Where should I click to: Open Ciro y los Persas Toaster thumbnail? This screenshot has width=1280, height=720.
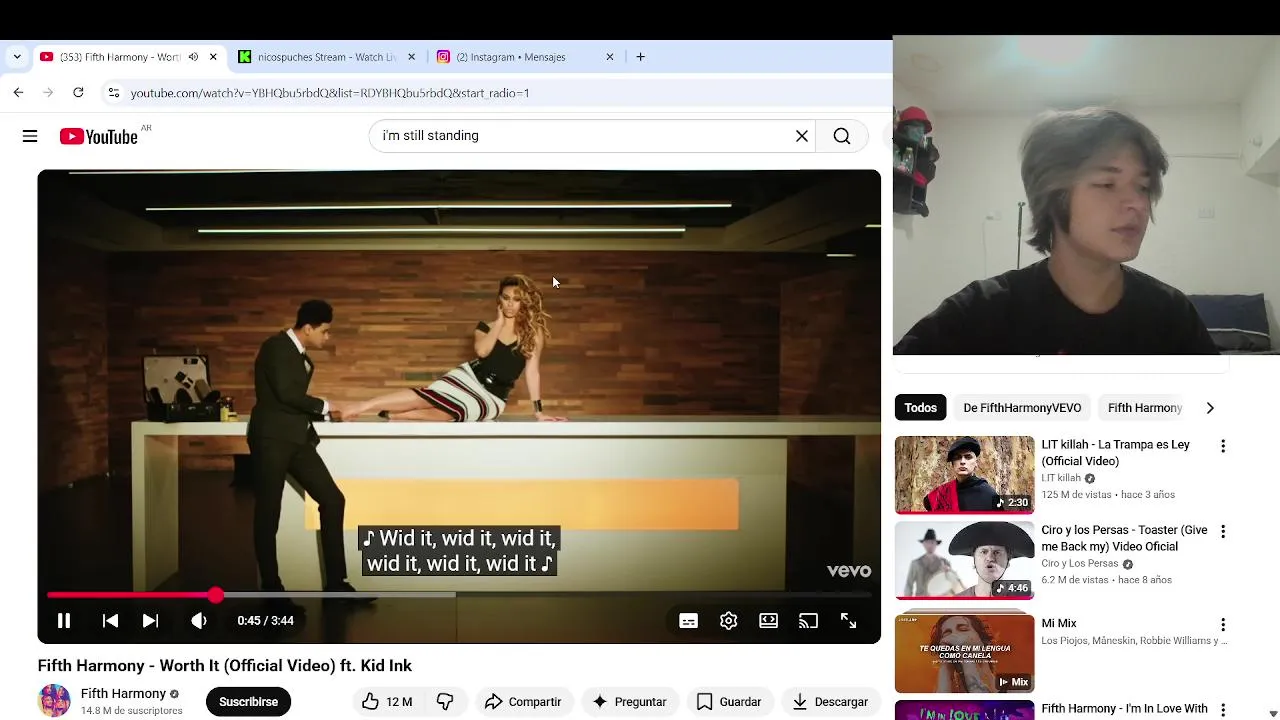coord(965,560)
